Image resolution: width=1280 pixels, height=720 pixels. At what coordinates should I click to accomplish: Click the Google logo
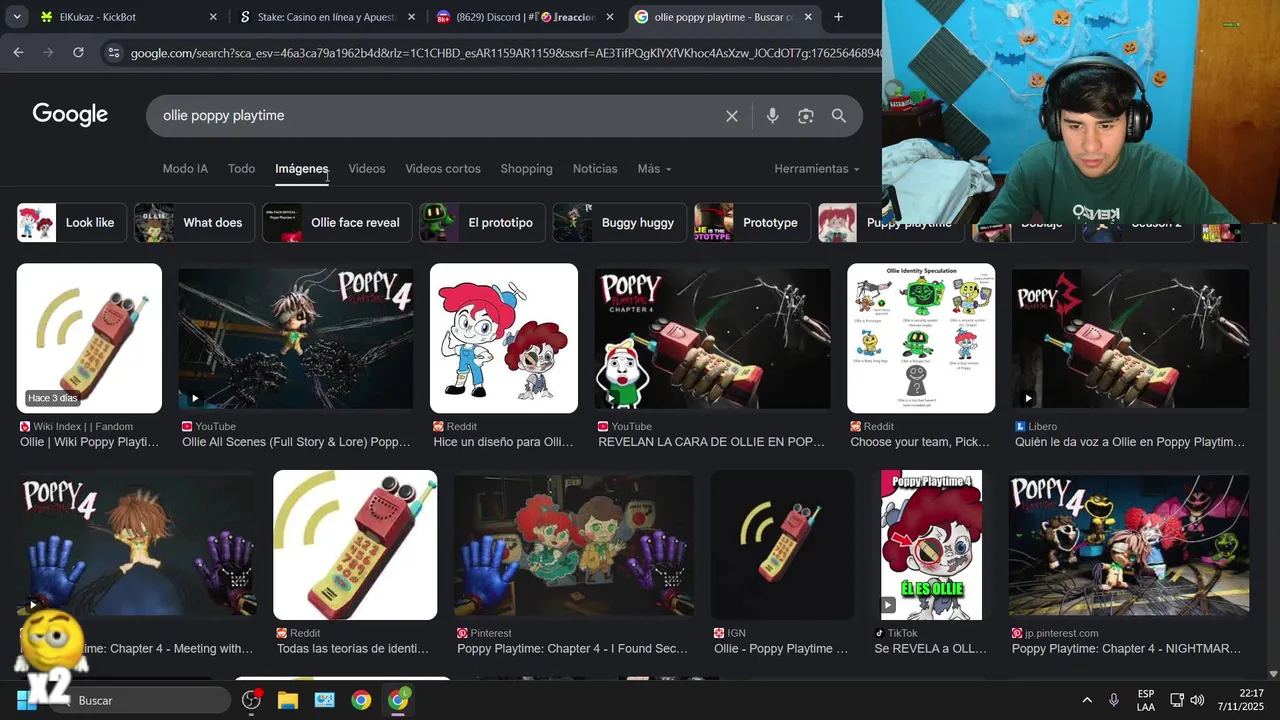tap(70, 115)
